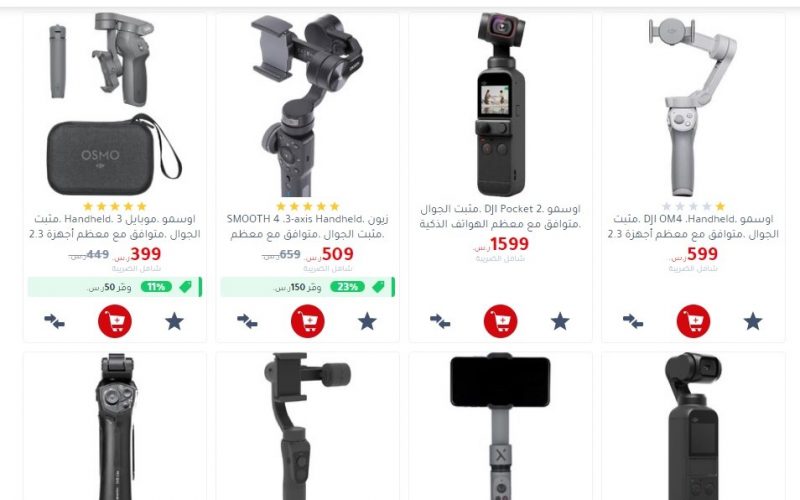
Task: Add Zhiyun Smooth 4 to cart
Action: point(308,321)
